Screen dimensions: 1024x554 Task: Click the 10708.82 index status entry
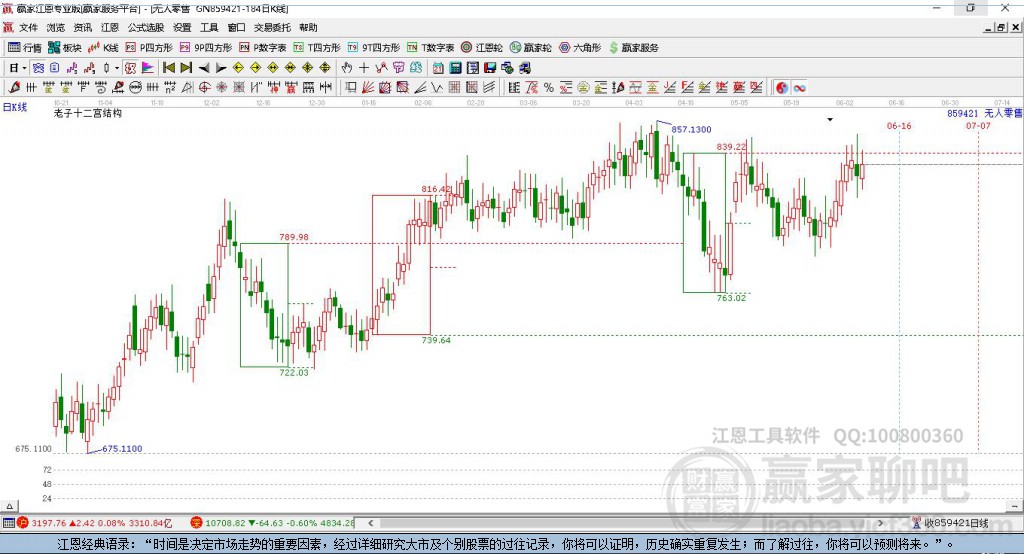[x=272, y=523]
